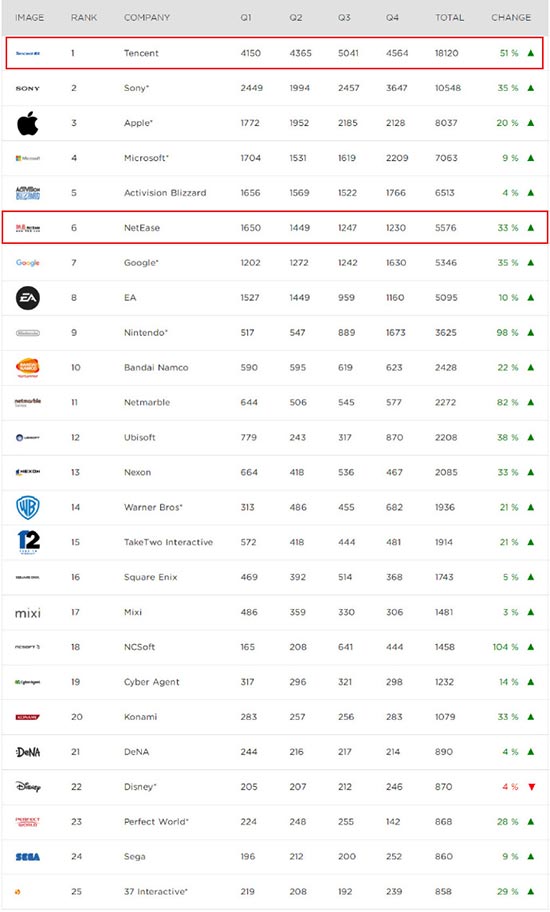
Task: Open the Activision Blizzard company name
Action: [165, 193]
